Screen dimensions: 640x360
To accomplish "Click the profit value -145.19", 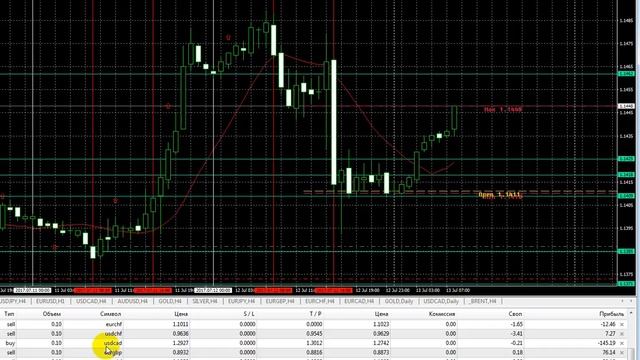I will (x=606, y=343).
